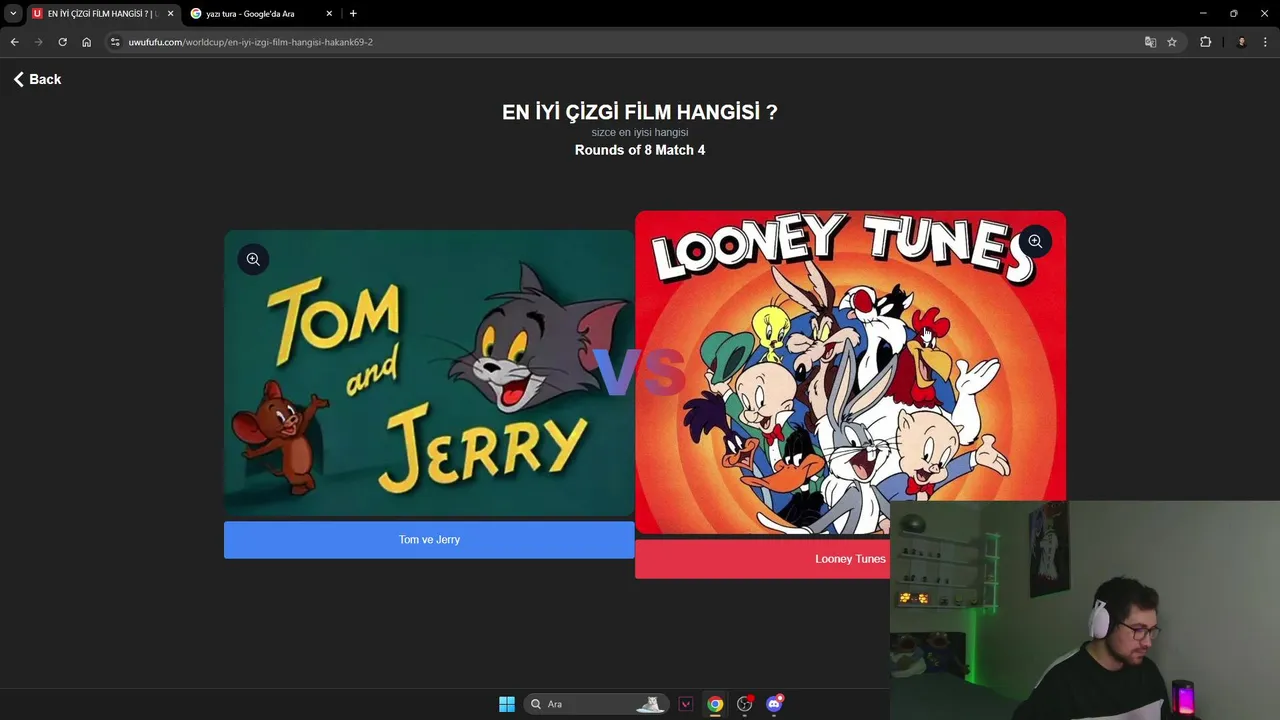
Task: Open Valorant from the taskbar
Action: [685, 704]
